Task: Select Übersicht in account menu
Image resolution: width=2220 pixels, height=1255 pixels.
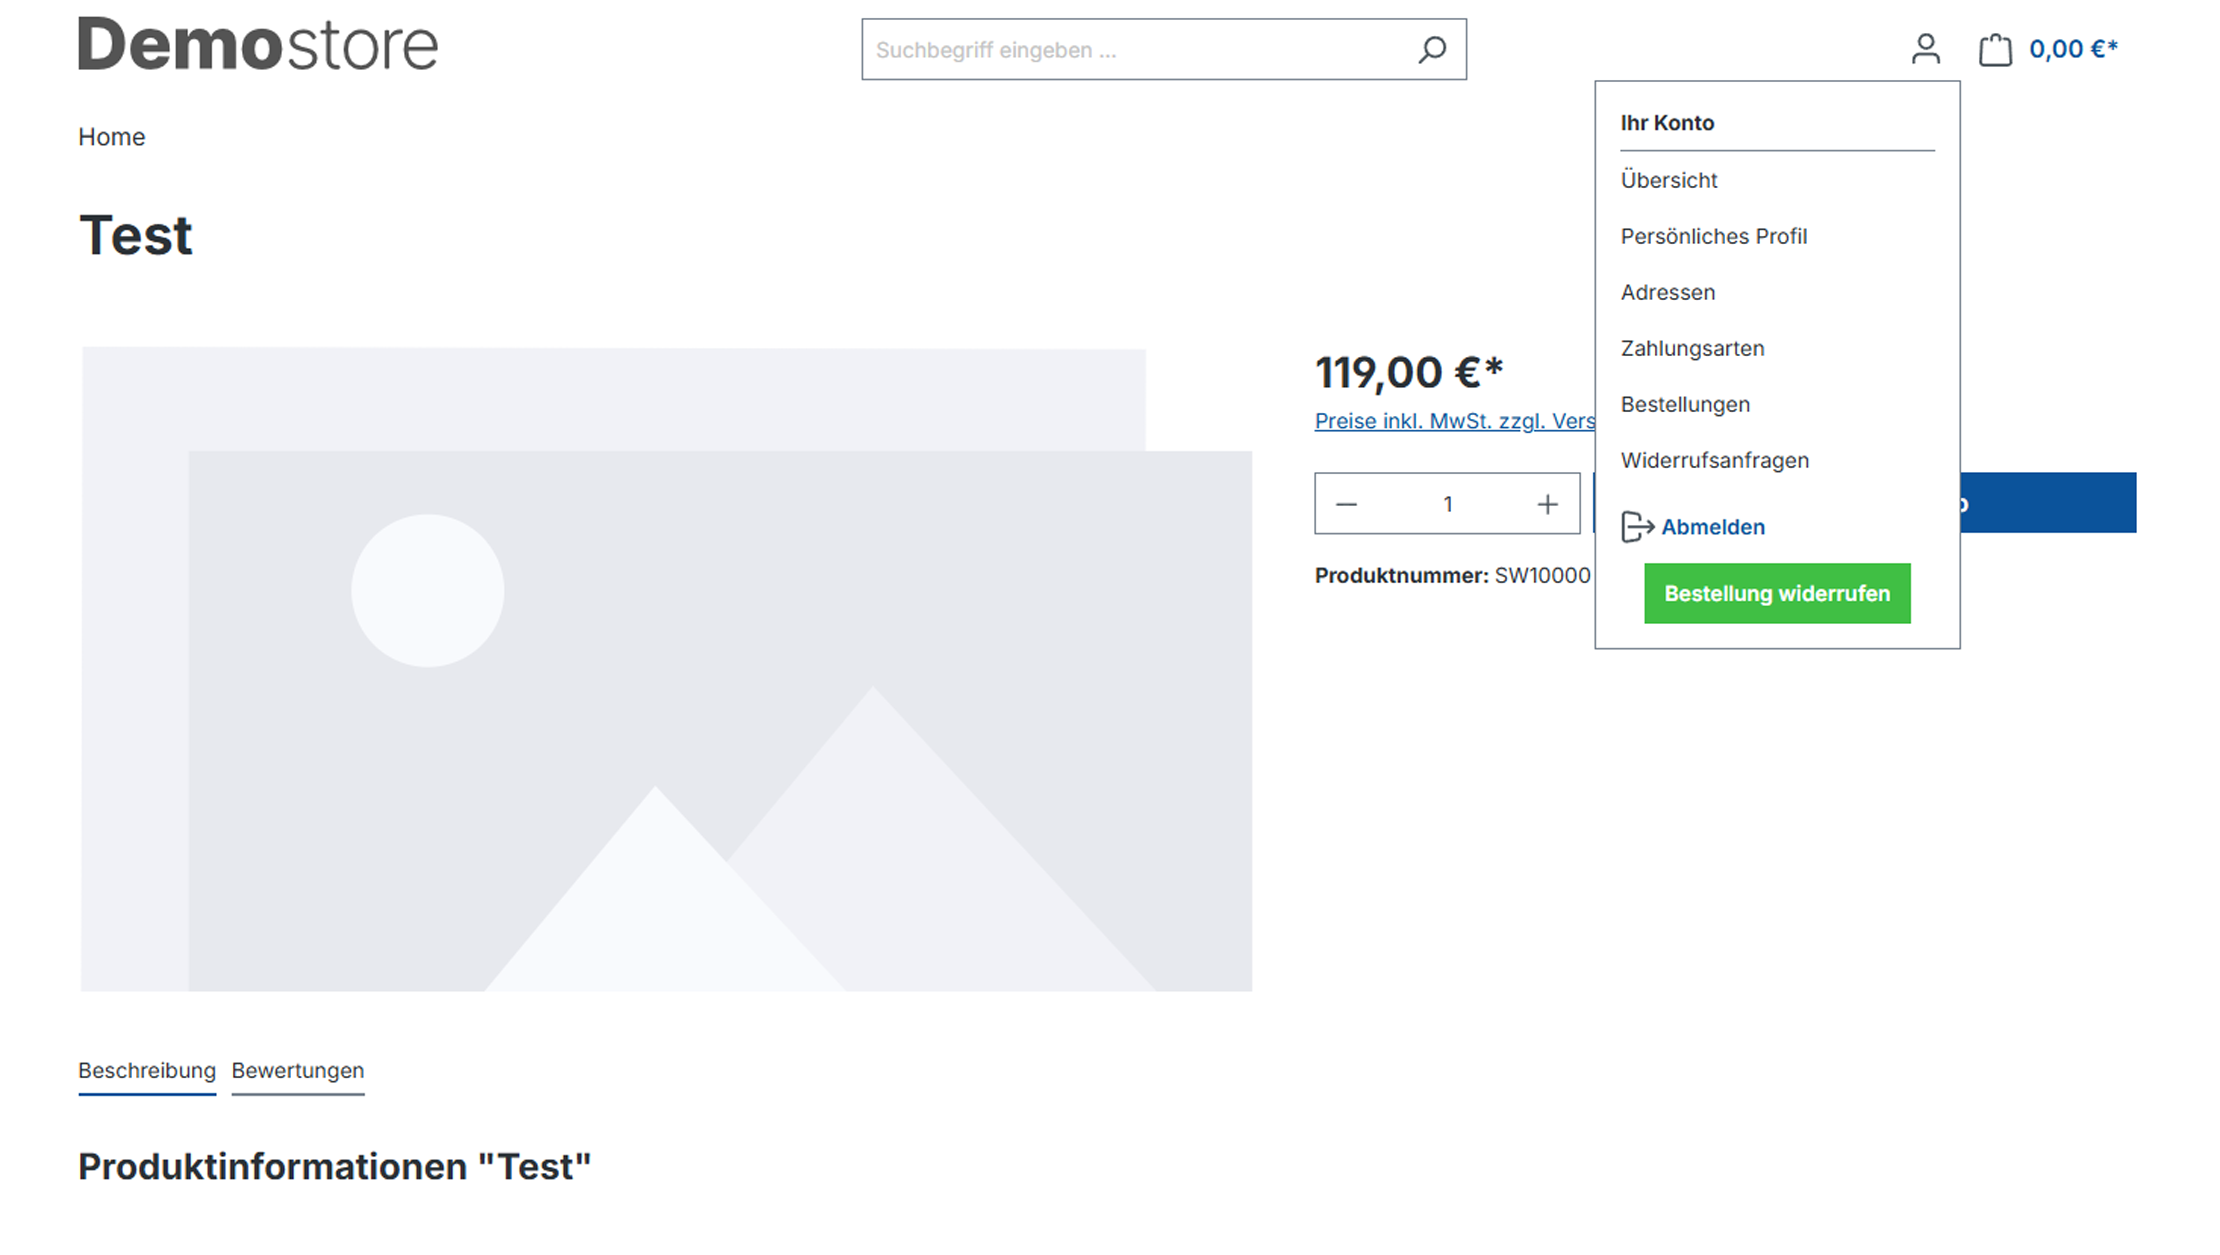Action: [x=1669, y=180]
